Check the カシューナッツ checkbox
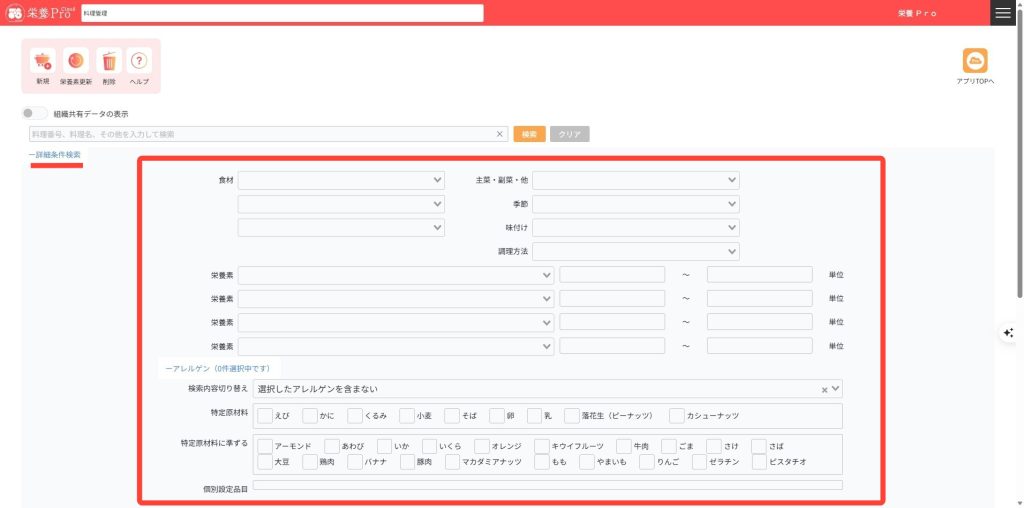1024x508 pixels. pos(677,416)
